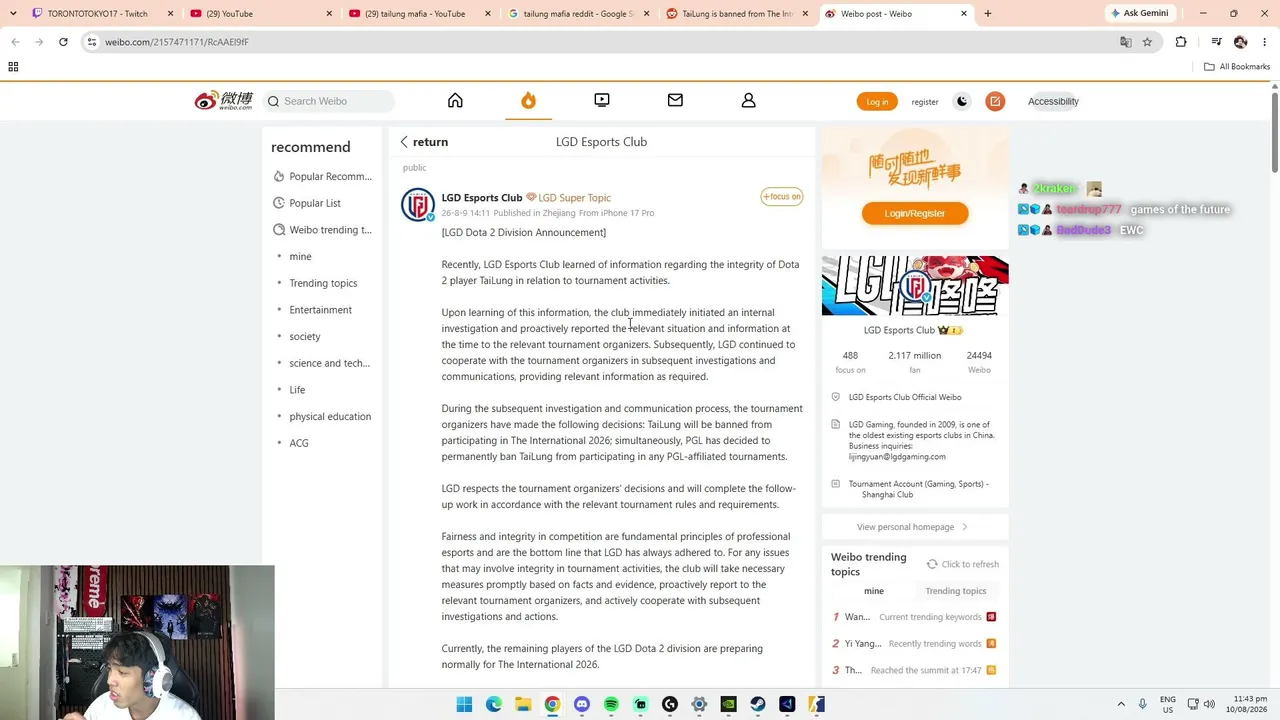Viewport: 1280px width, 720px height.
Task: Switch to tailung mafia reddit Google tab
Action: pyautogui.click(x=579, y=14)
